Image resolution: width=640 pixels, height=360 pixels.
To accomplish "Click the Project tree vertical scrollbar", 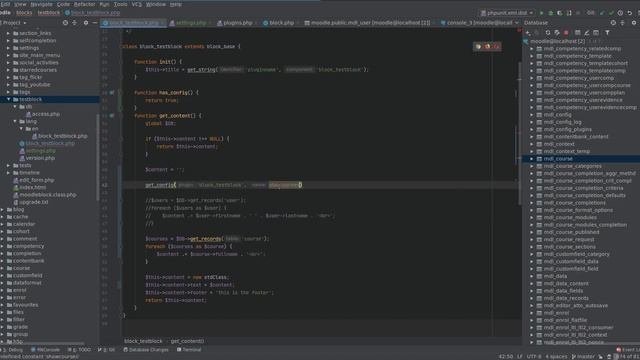I will pyautogui.click(x=98, y=157).
